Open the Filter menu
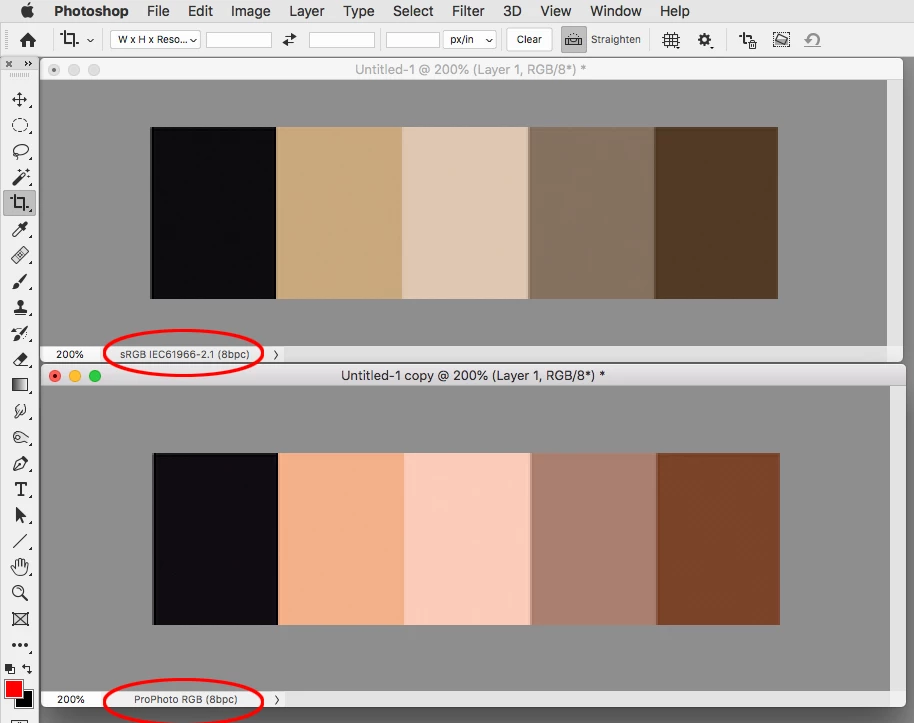The height and width of the screenshot is (723, 914). (x=468, y=11)
